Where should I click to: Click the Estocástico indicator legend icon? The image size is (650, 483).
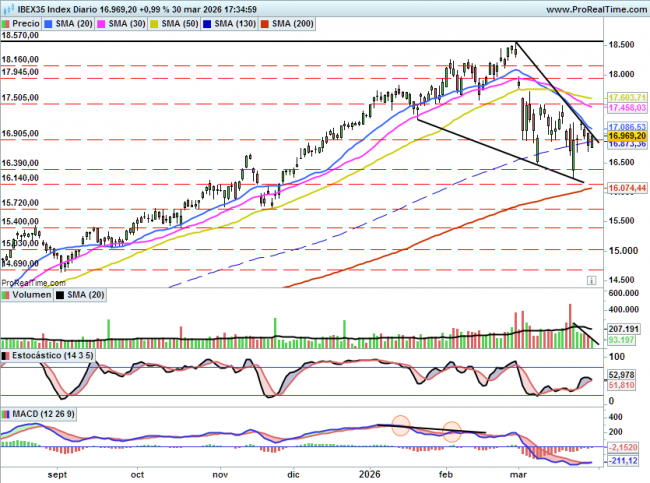pos(6,355)
